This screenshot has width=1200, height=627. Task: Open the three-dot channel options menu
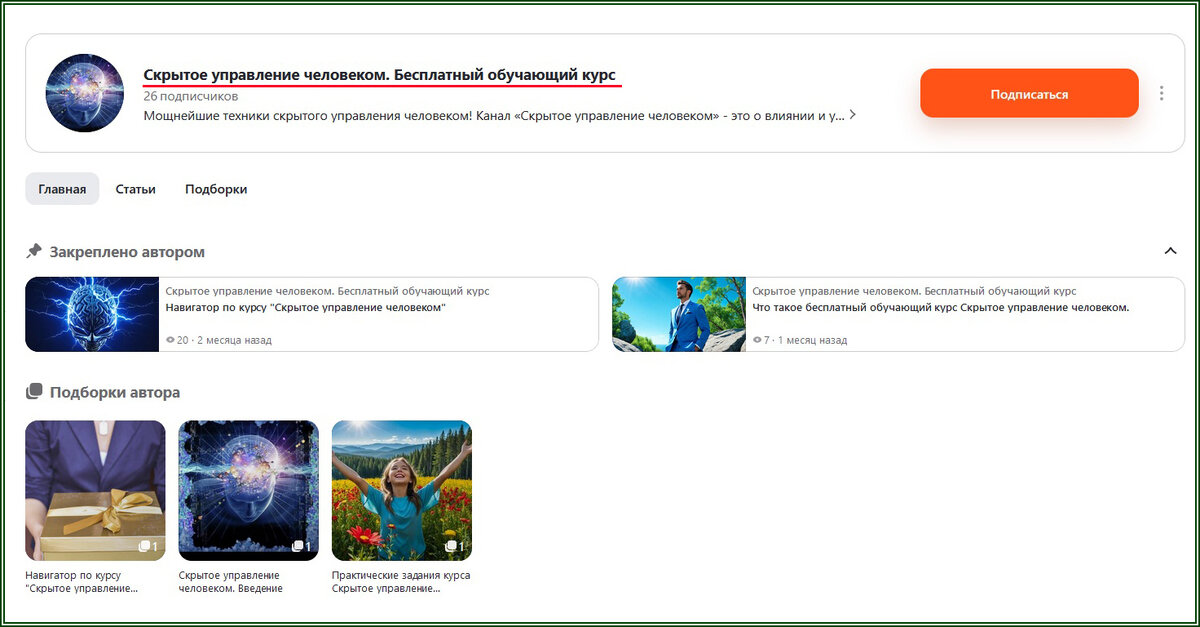1161,93
